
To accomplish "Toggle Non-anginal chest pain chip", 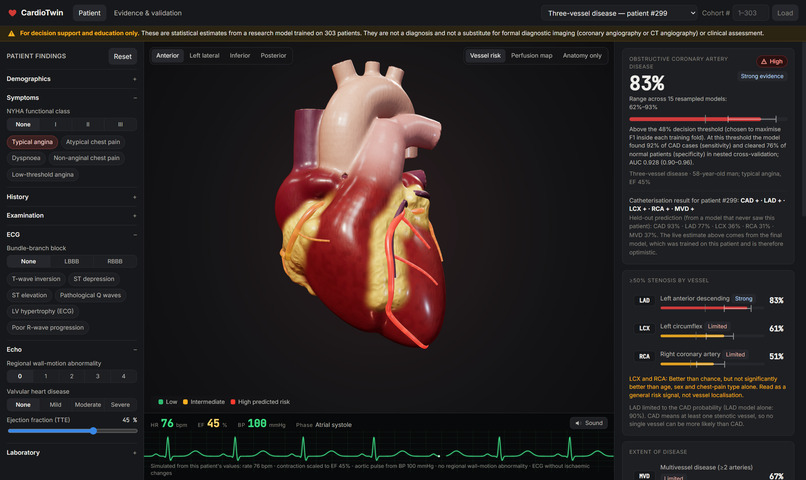I will click(x=86, y=158).
